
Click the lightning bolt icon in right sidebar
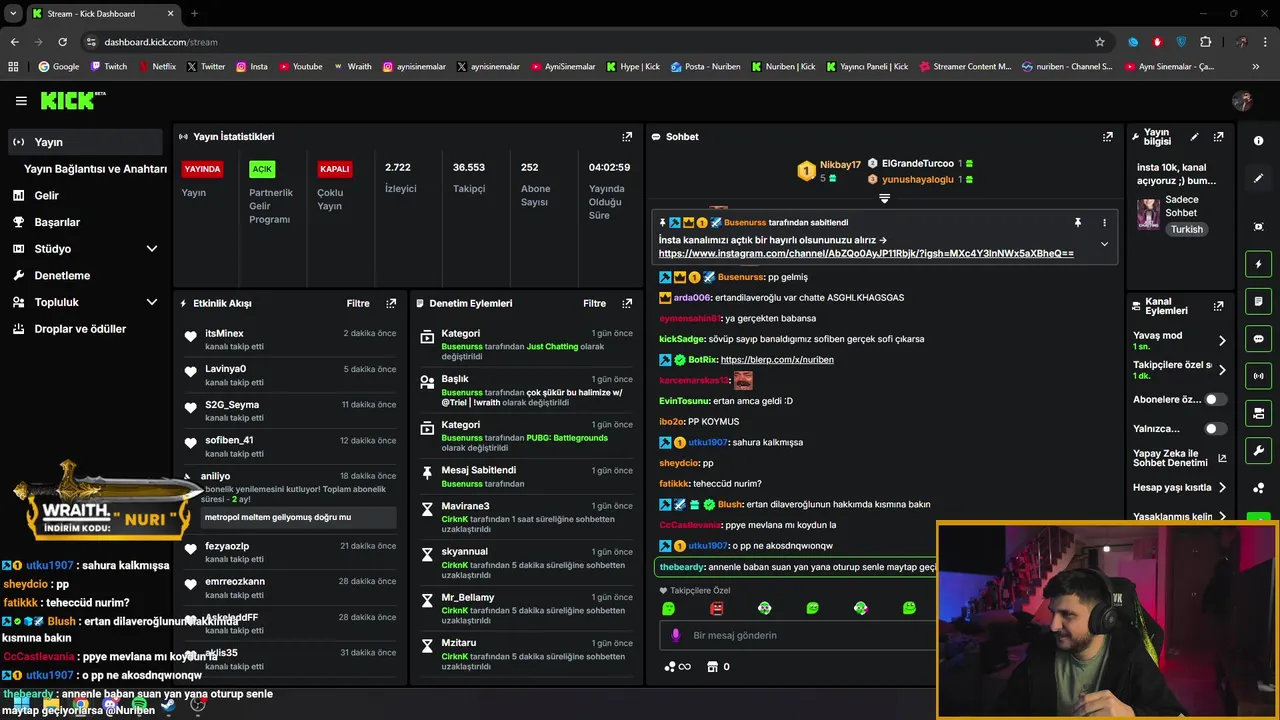coord(1258,264)
